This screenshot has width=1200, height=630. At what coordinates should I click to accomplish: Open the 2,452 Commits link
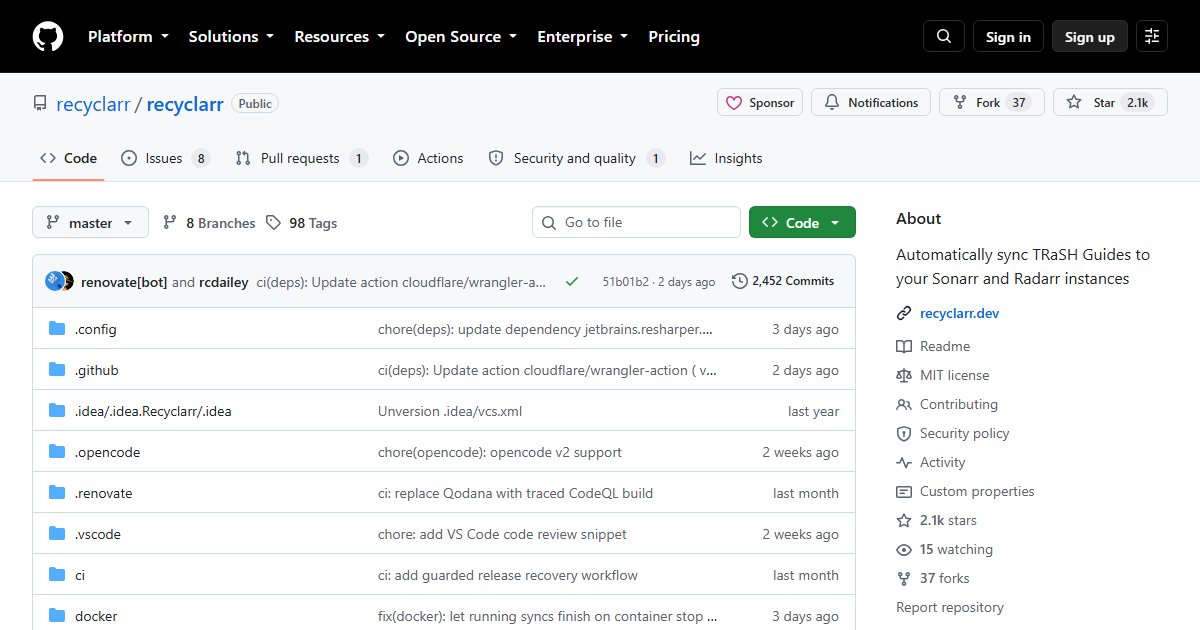pos(783,281)
